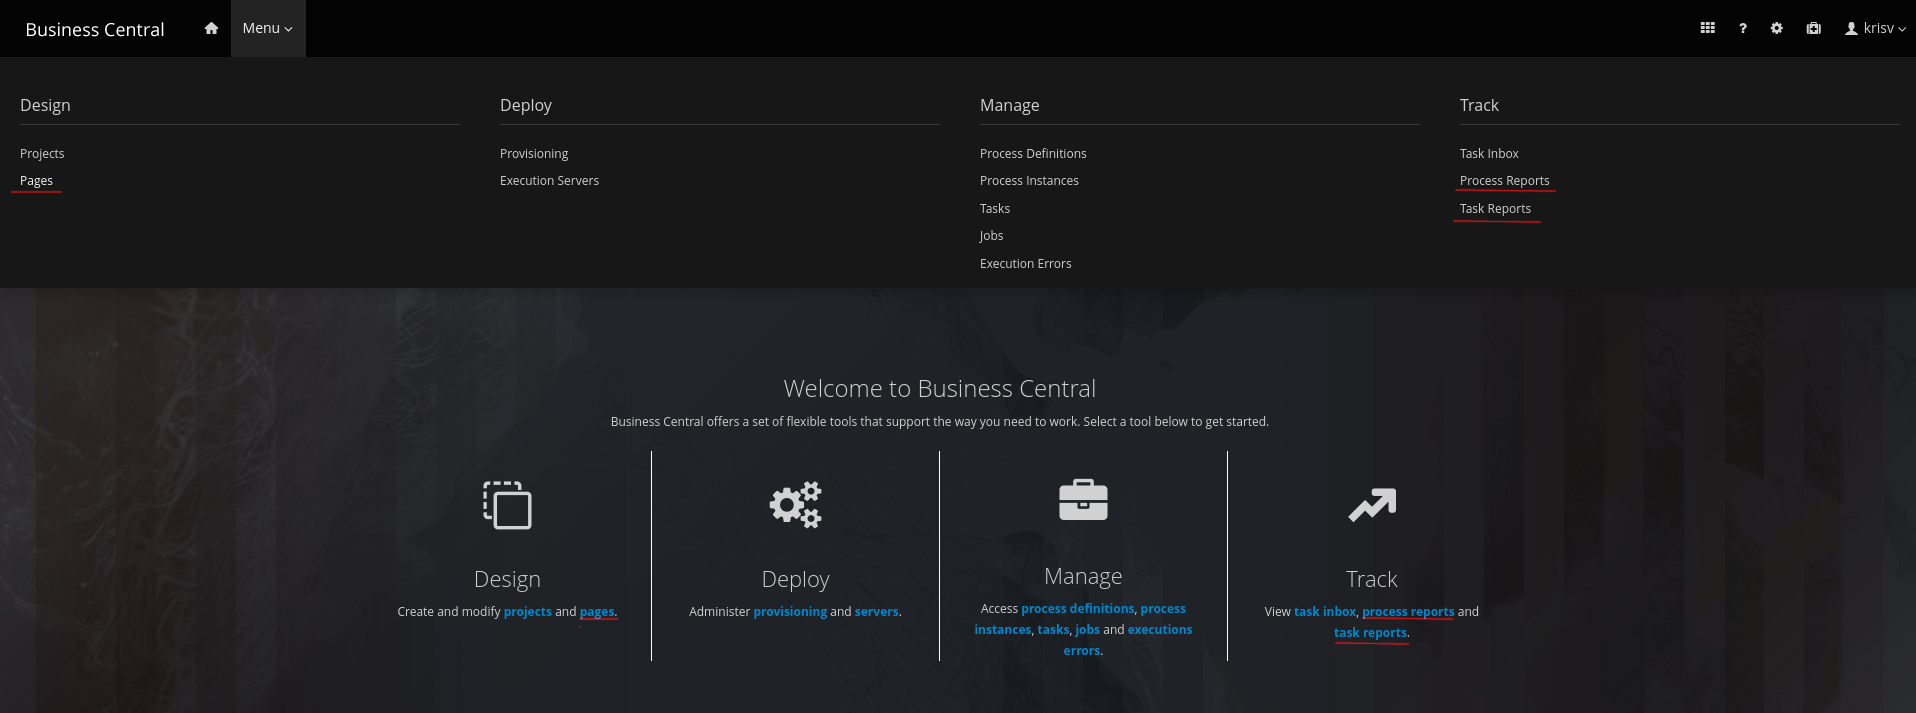The image size is (1916, 713).
Task: Click the process definitions link under Manage
Action: click(1077, 609)
